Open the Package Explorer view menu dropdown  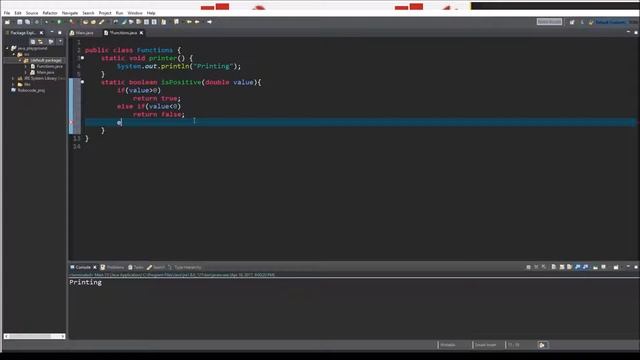[x=60, y=42]
